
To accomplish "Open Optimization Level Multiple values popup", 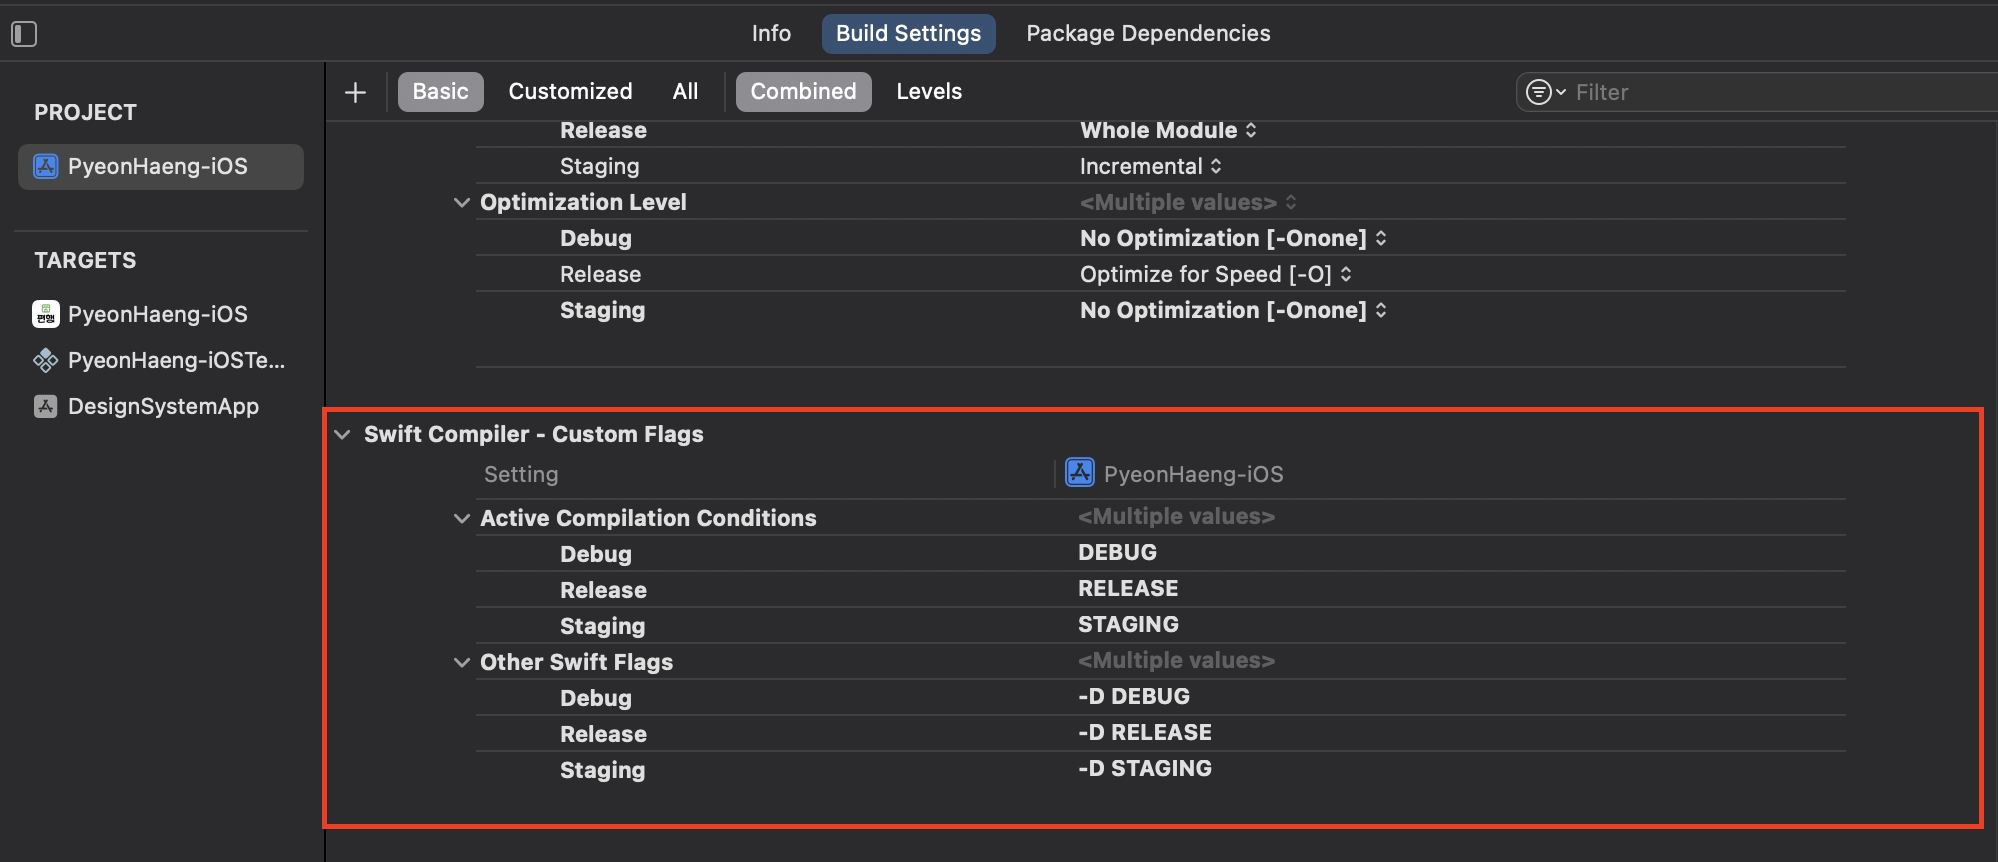I will 1188,202.
